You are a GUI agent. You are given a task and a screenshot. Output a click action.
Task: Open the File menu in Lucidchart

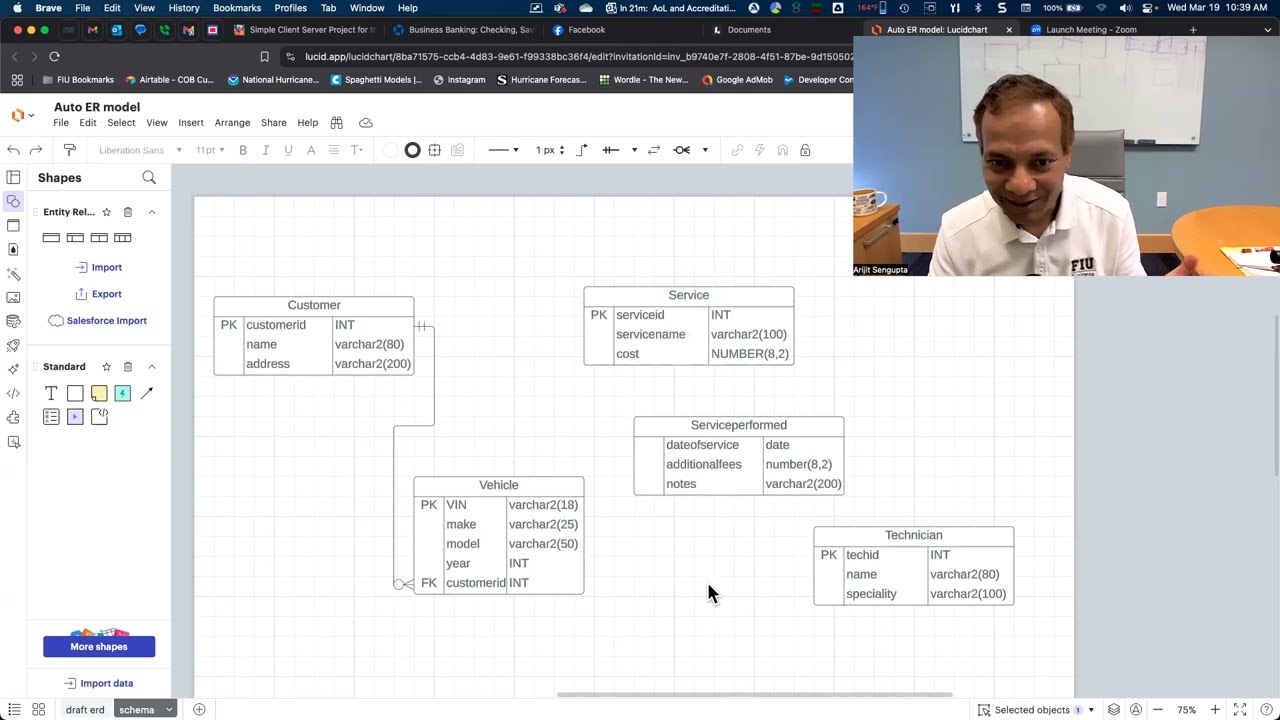coord(61,123)
